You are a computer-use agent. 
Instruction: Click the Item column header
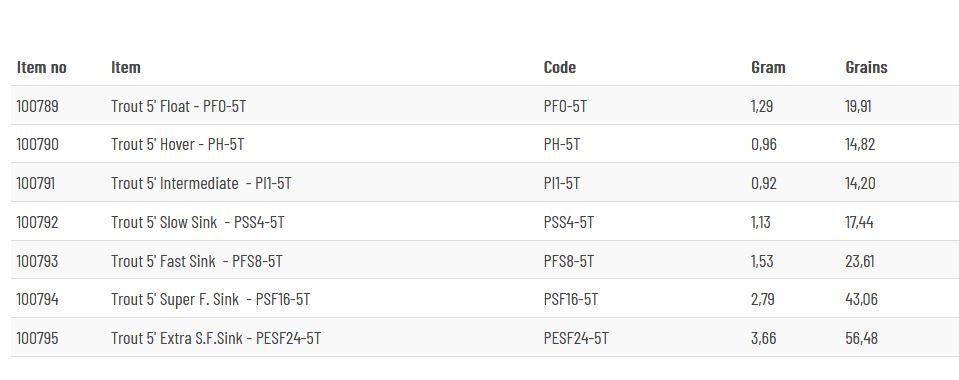point(125,67)
